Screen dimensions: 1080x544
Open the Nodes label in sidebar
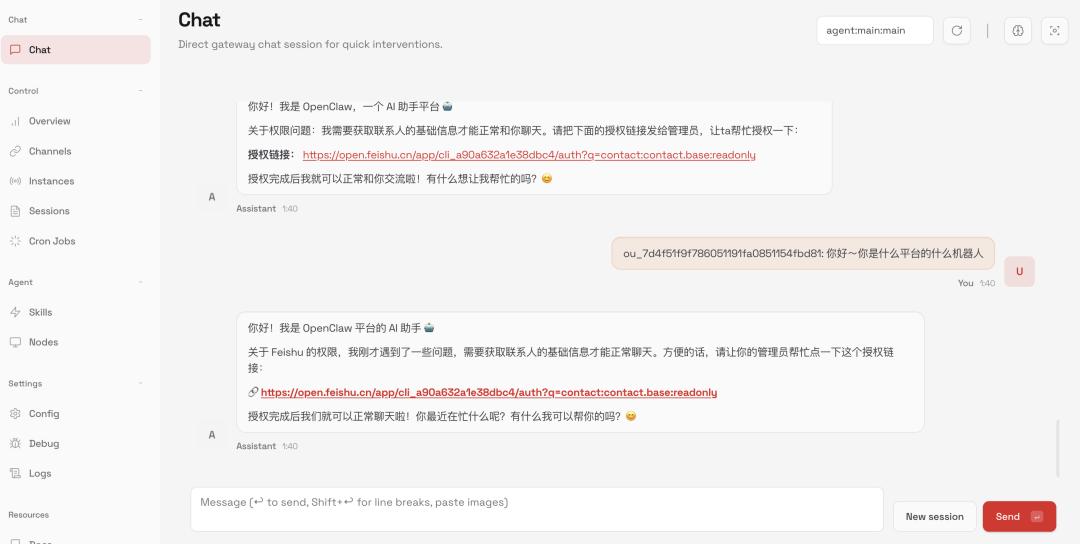[43, 342]
